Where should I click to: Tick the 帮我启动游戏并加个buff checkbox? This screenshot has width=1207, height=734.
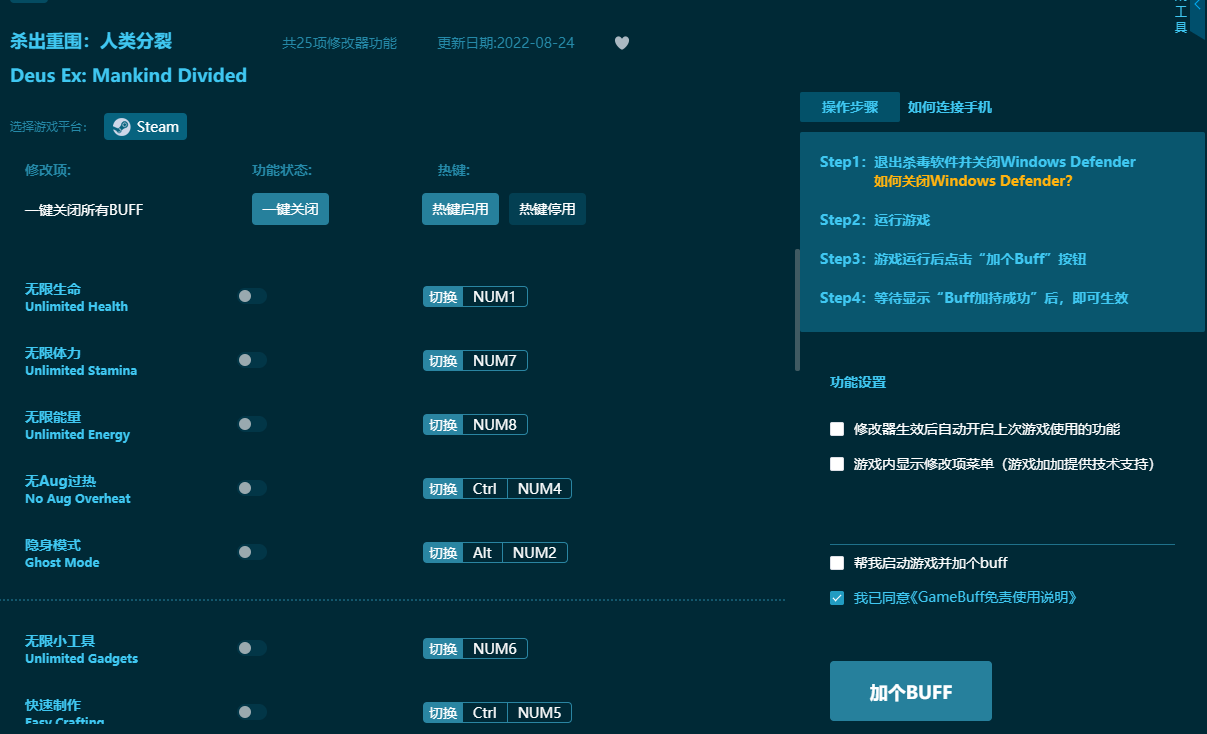(x=837, y=563)
